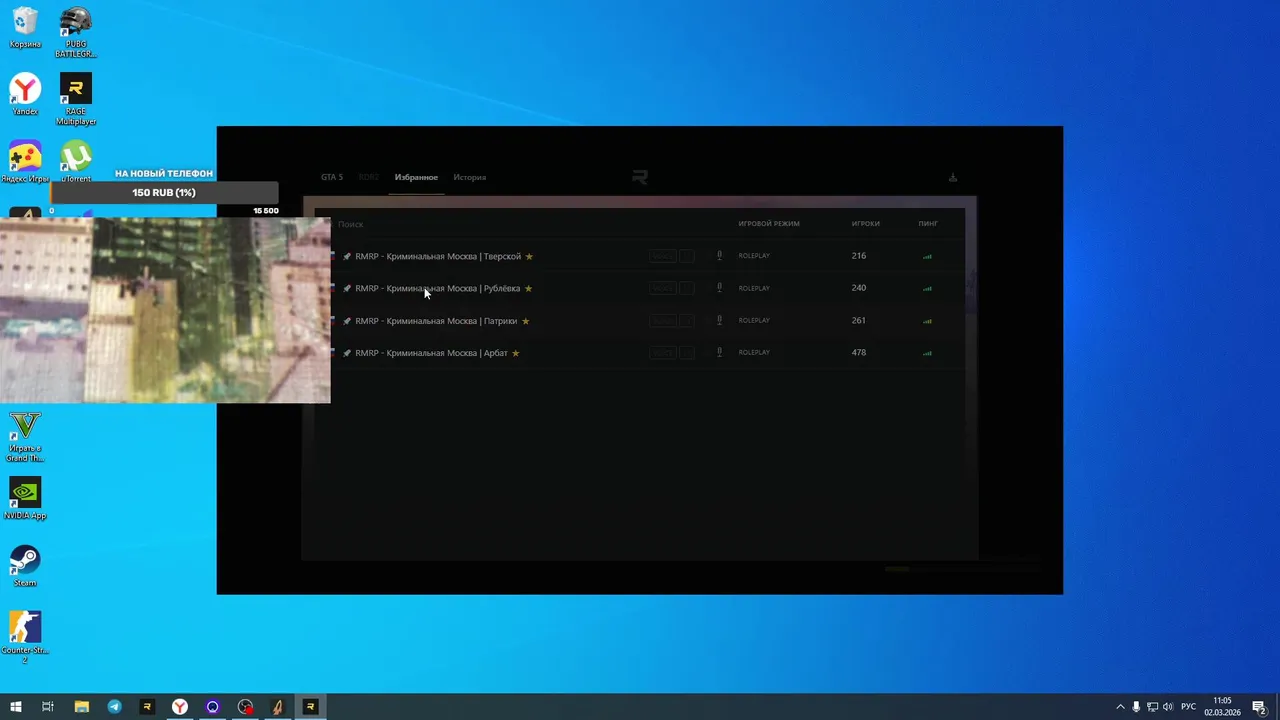Screen dimensions: 1280x720
Task: Open the notification center icon
Action: point(1260,707)
